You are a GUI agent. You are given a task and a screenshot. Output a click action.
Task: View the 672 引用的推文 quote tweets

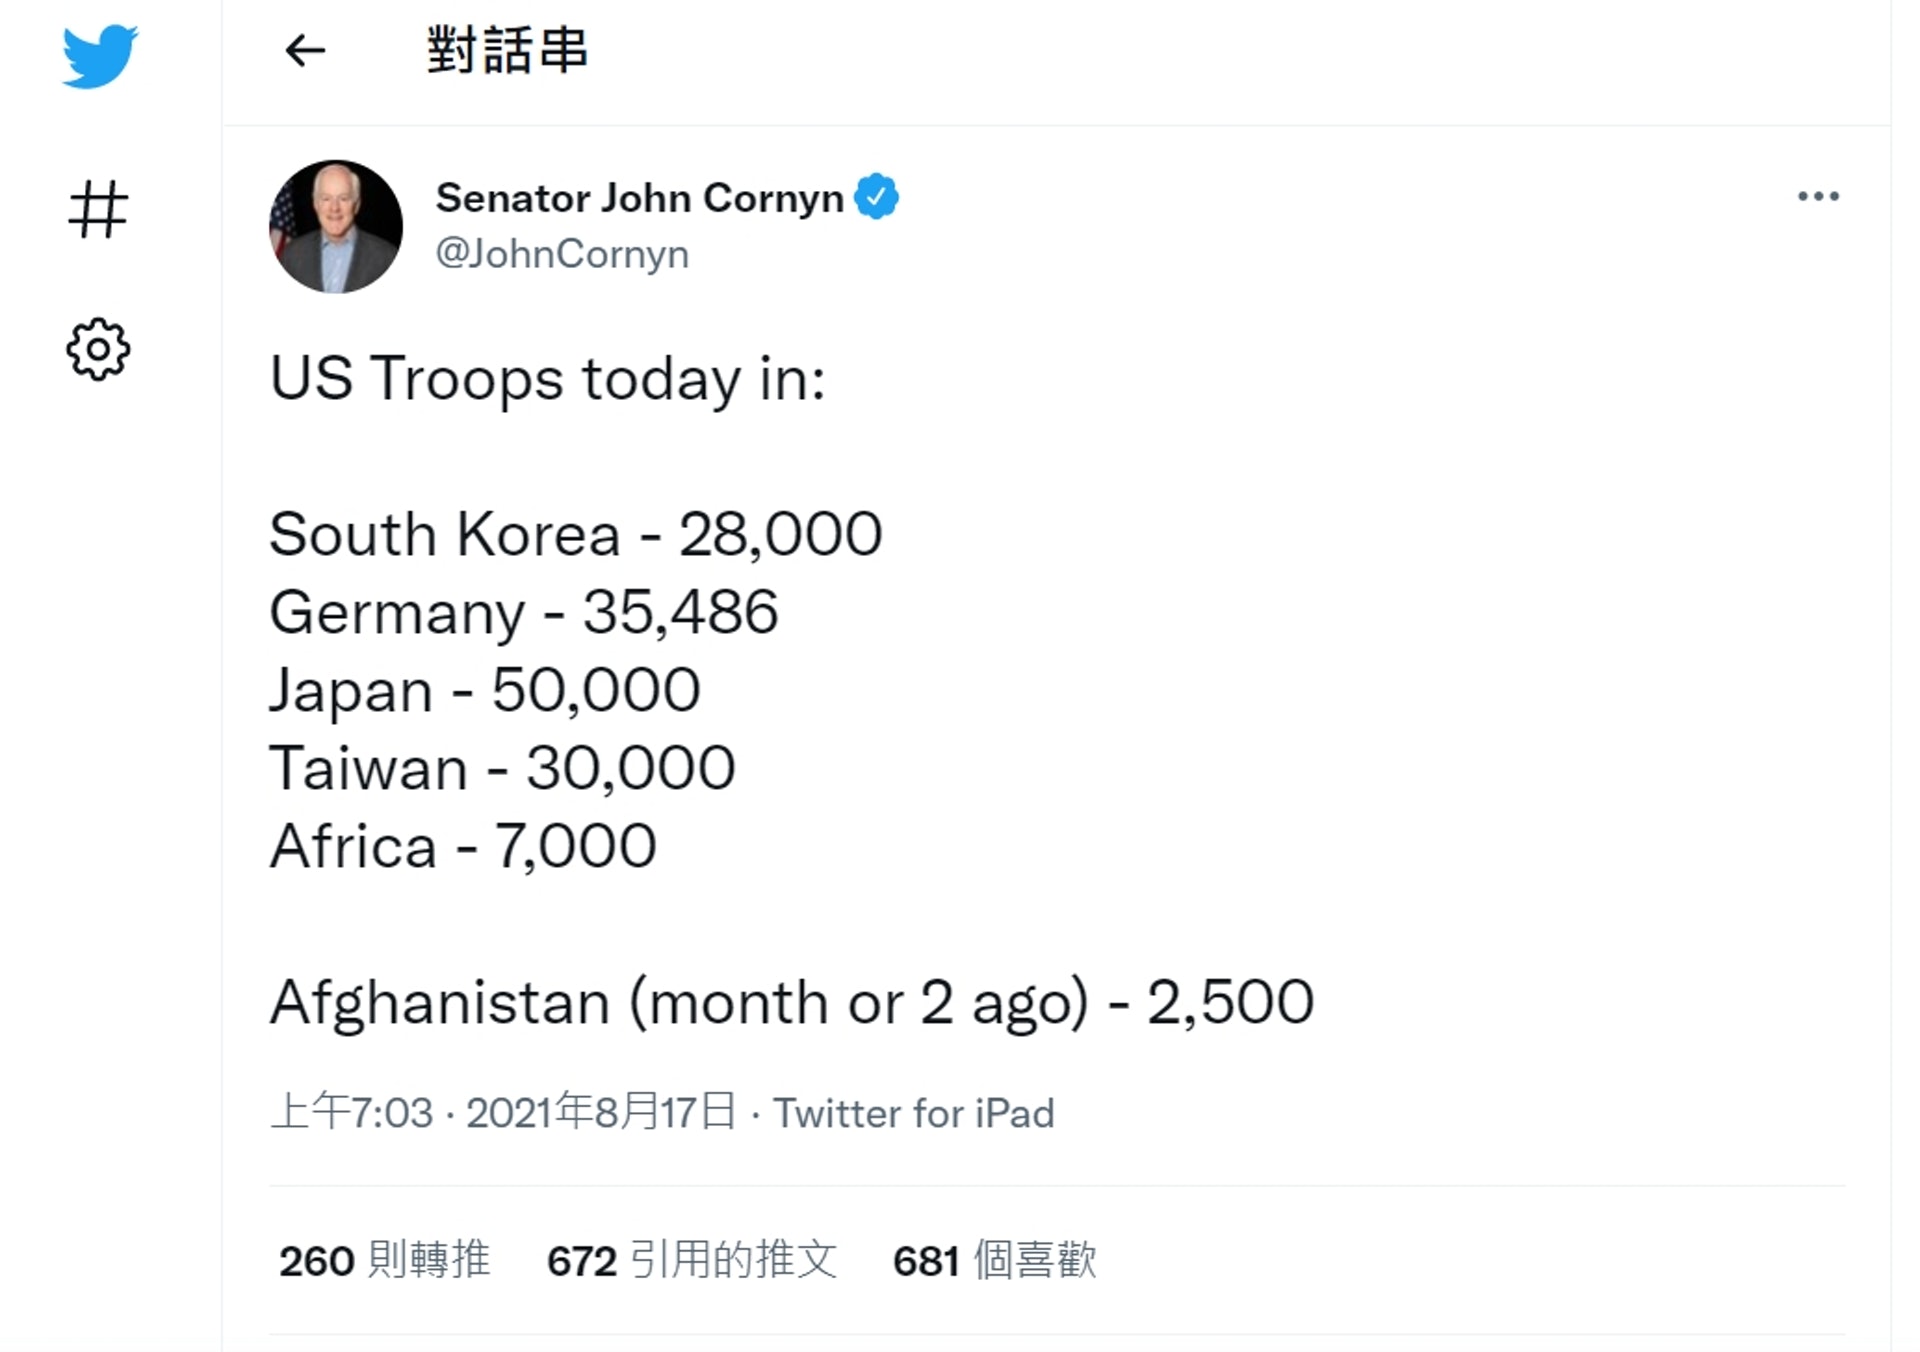click(x=691, y=1260)
